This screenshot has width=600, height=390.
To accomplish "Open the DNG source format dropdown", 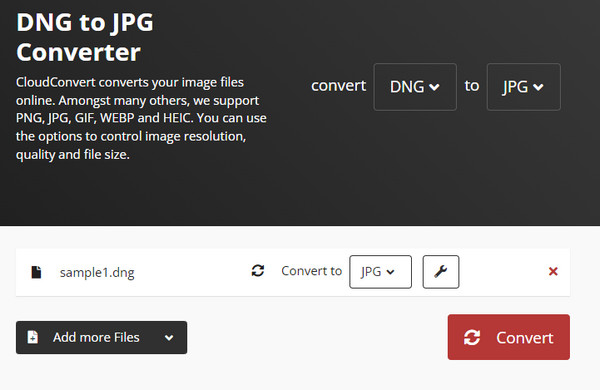I will click(x=415, y=87).
